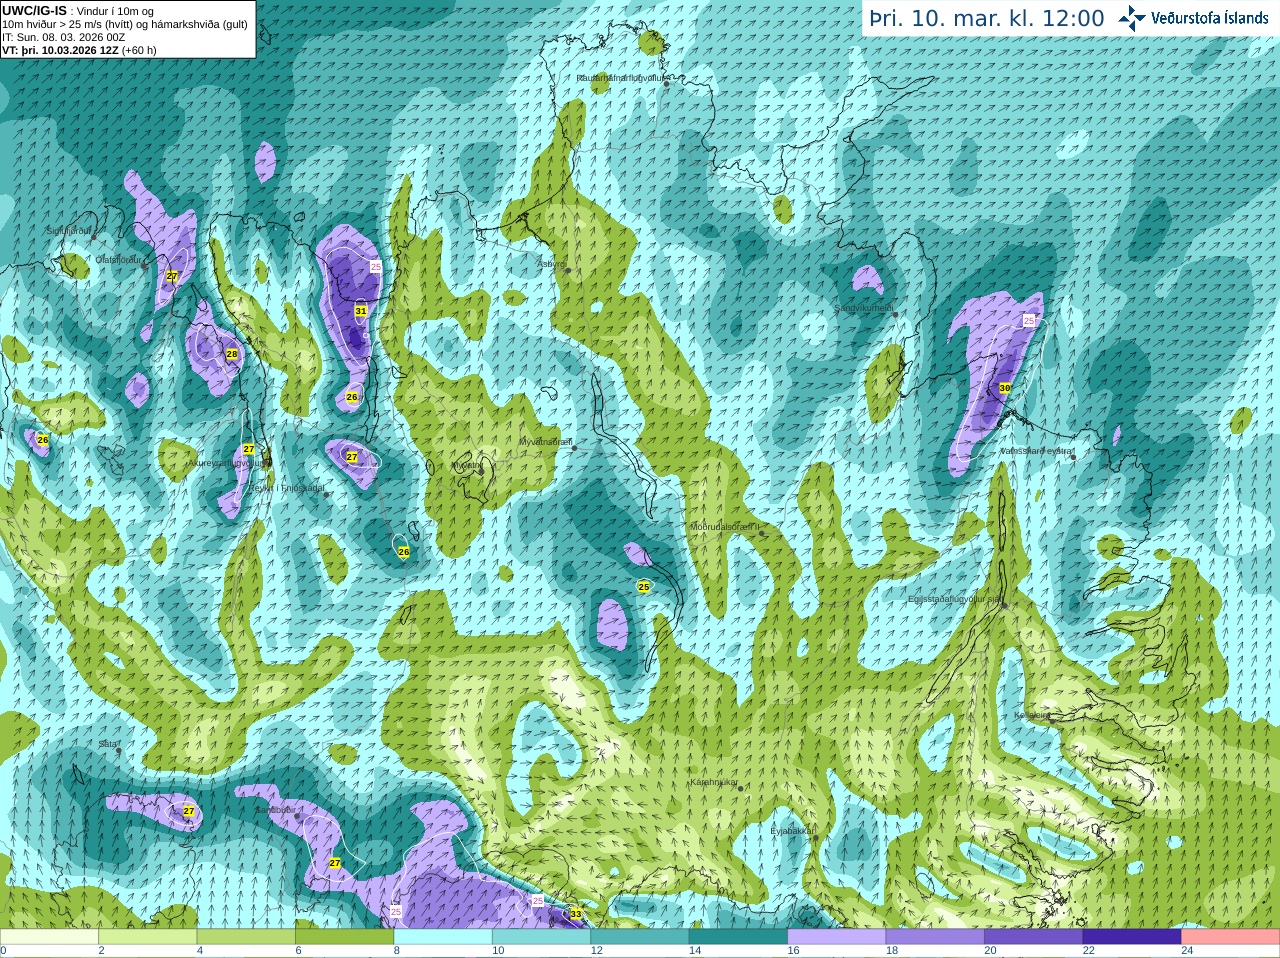Screen dimensions: 1280x958
Task: Click the legend tick label 24
Action: (1187, 951)
